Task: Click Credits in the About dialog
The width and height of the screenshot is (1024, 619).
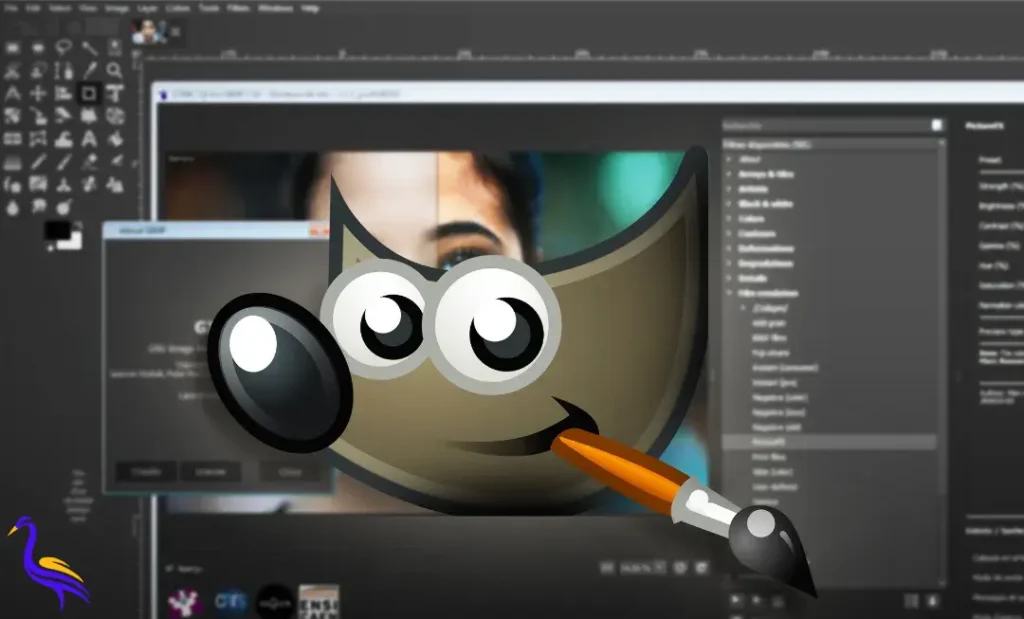Action: (146, 471)
